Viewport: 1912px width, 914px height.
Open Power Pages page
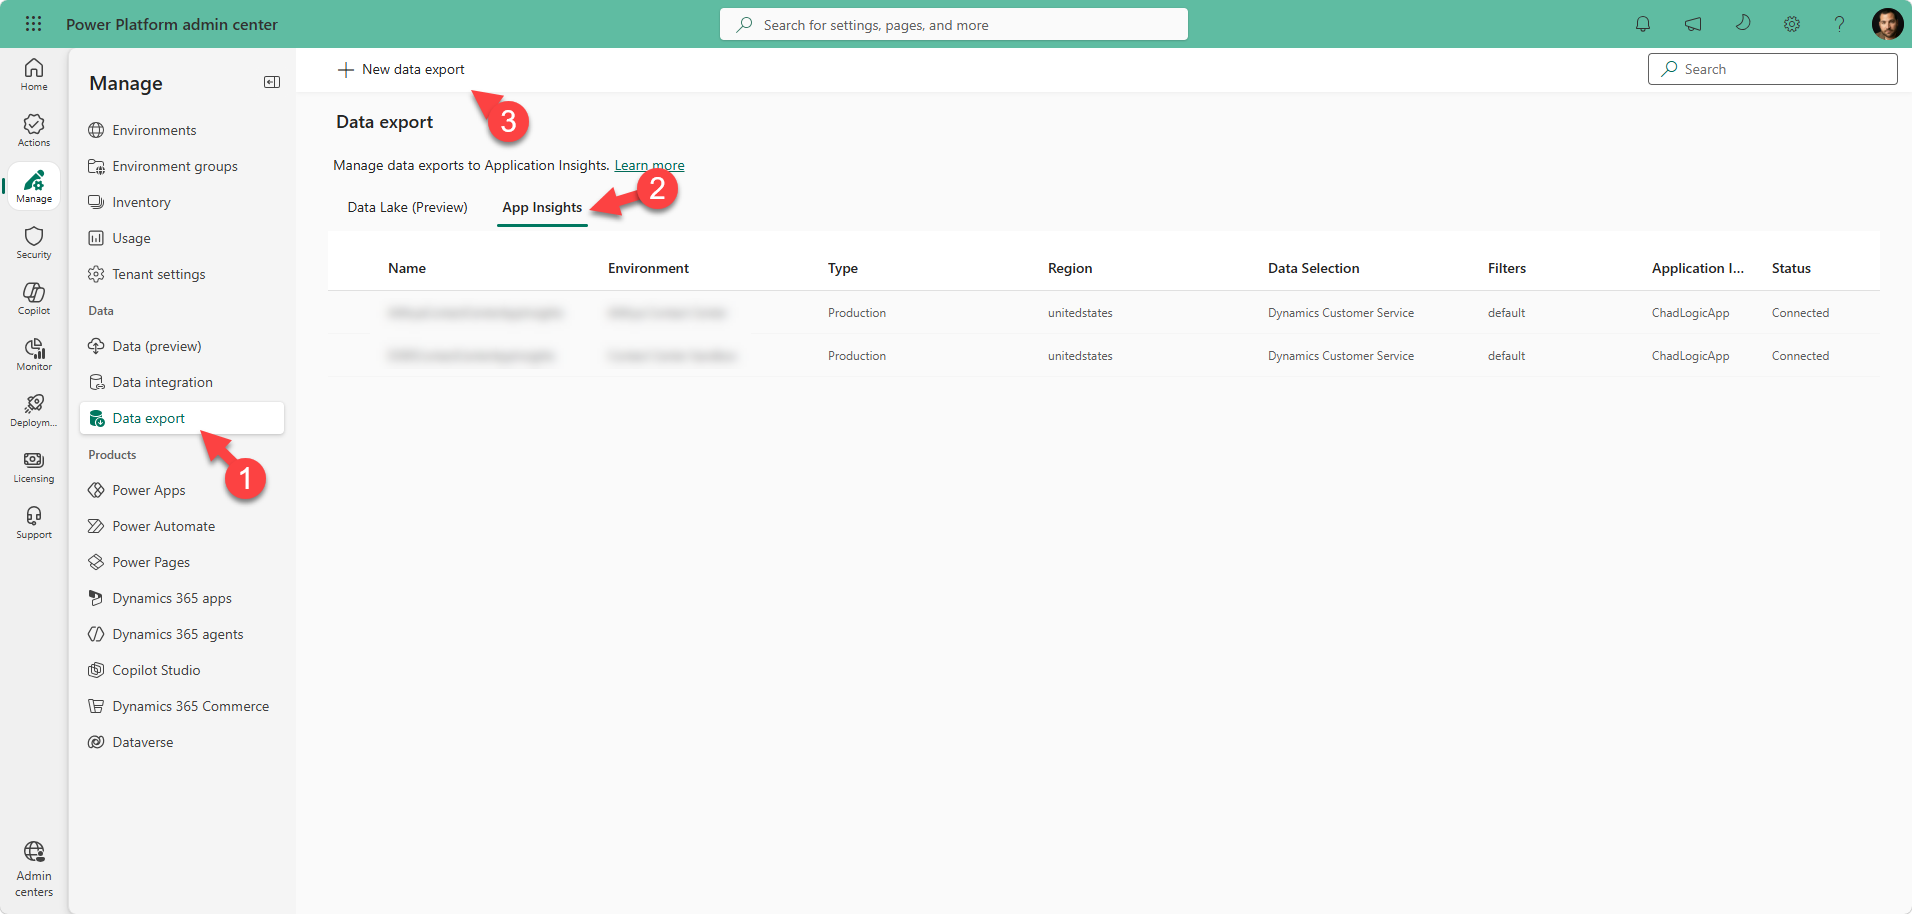tap(182, 562)
